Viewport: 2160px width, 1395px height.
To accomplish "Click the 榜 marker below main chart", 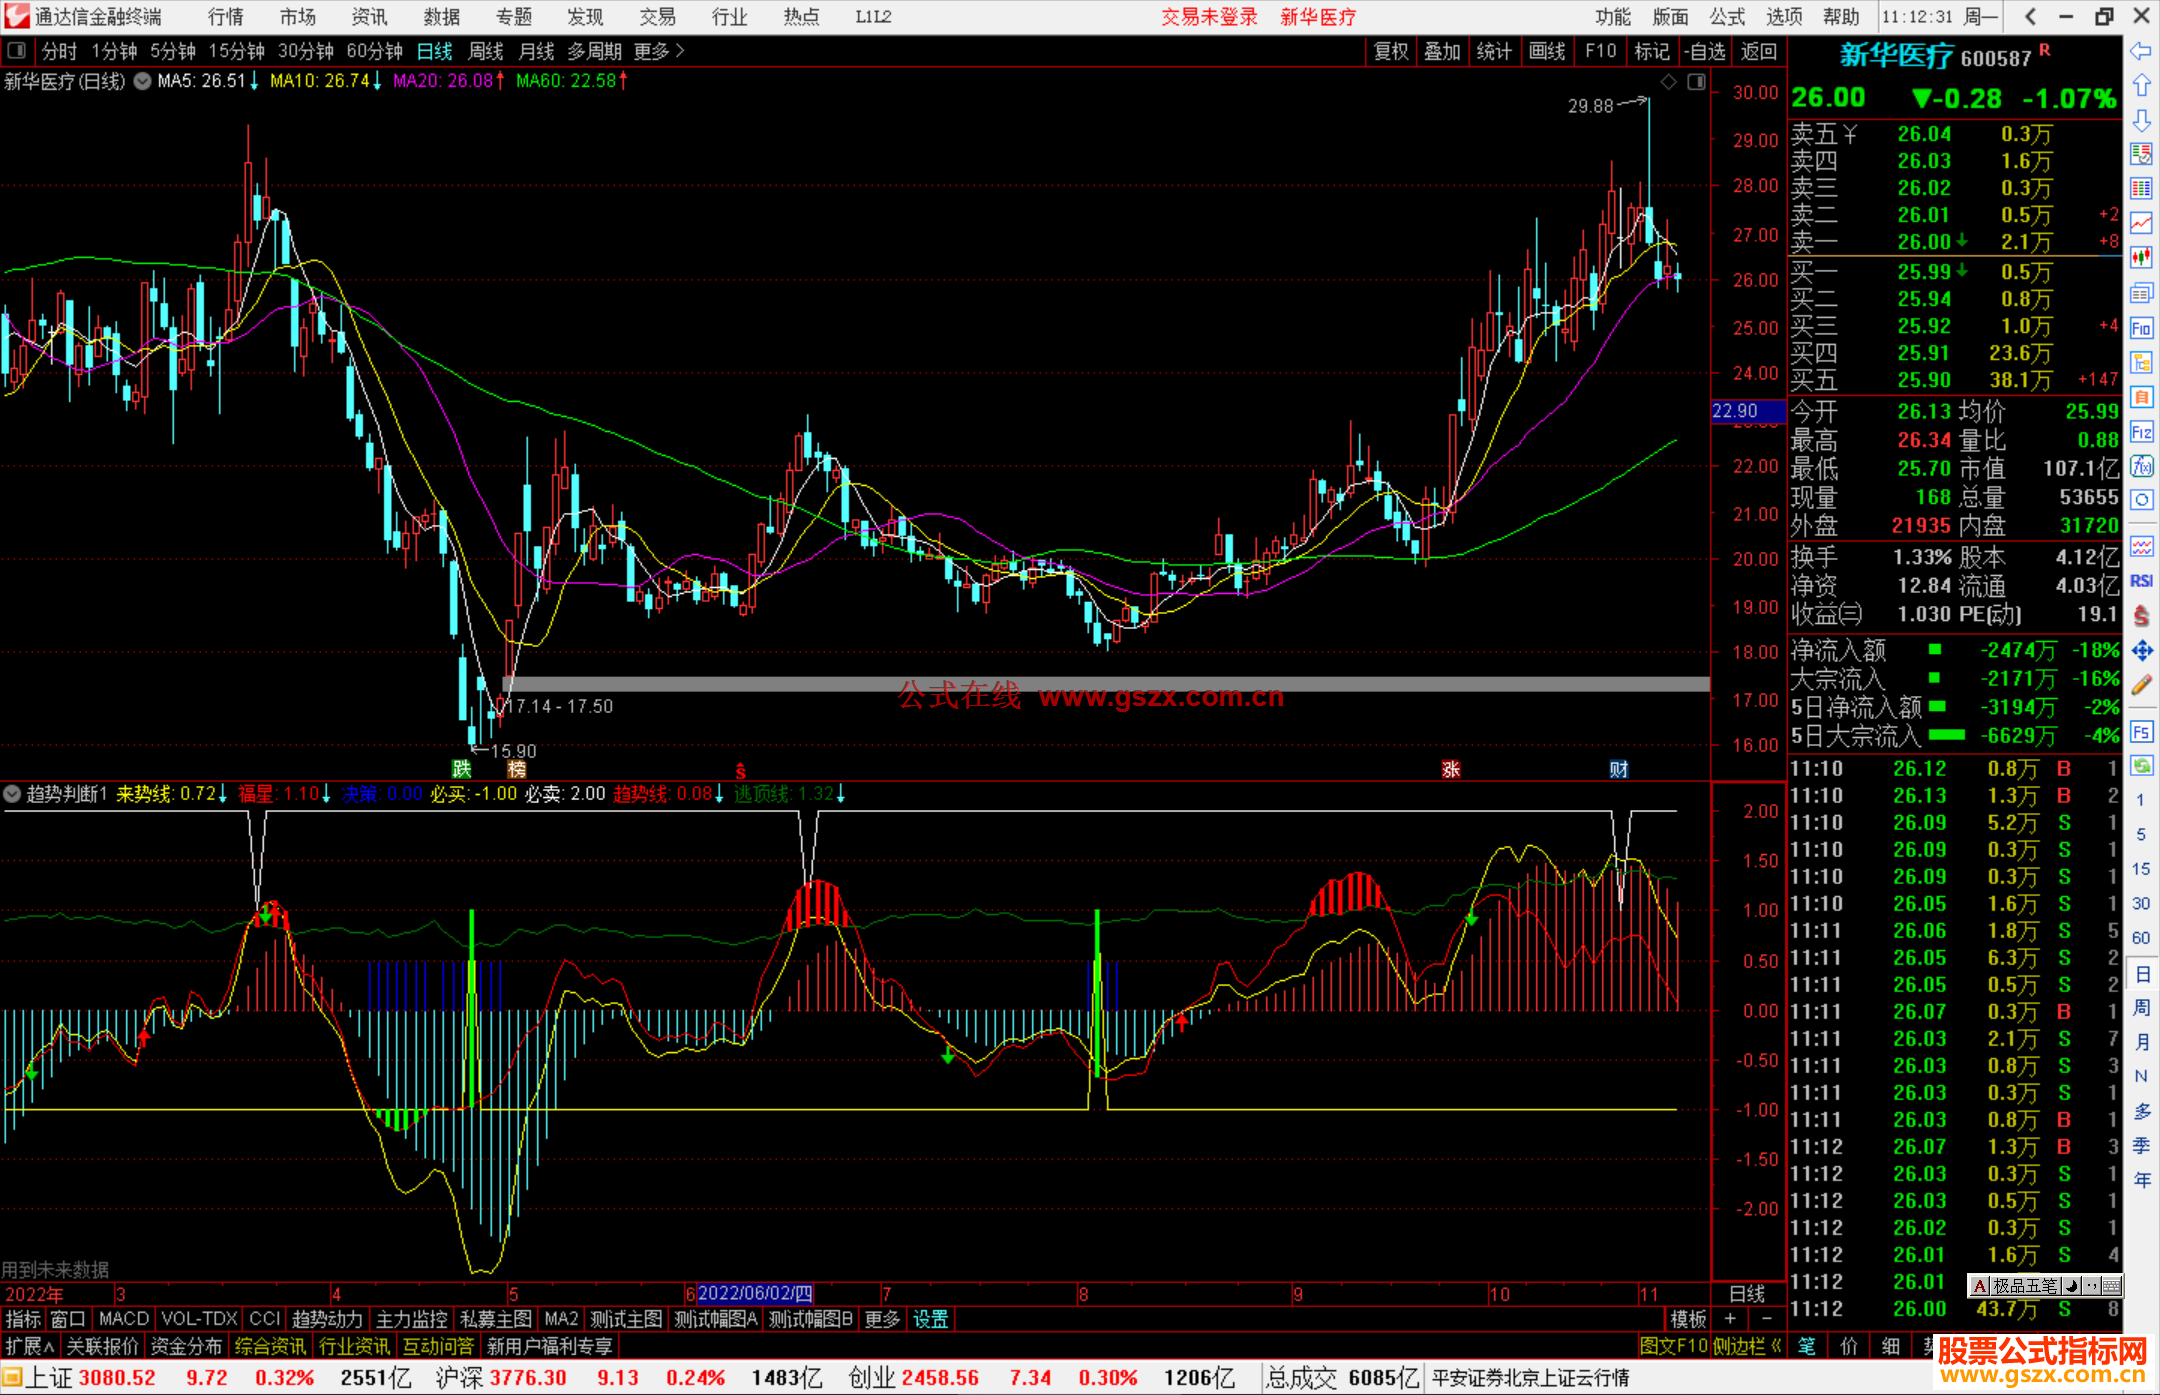I will click(x=517, y=769).
